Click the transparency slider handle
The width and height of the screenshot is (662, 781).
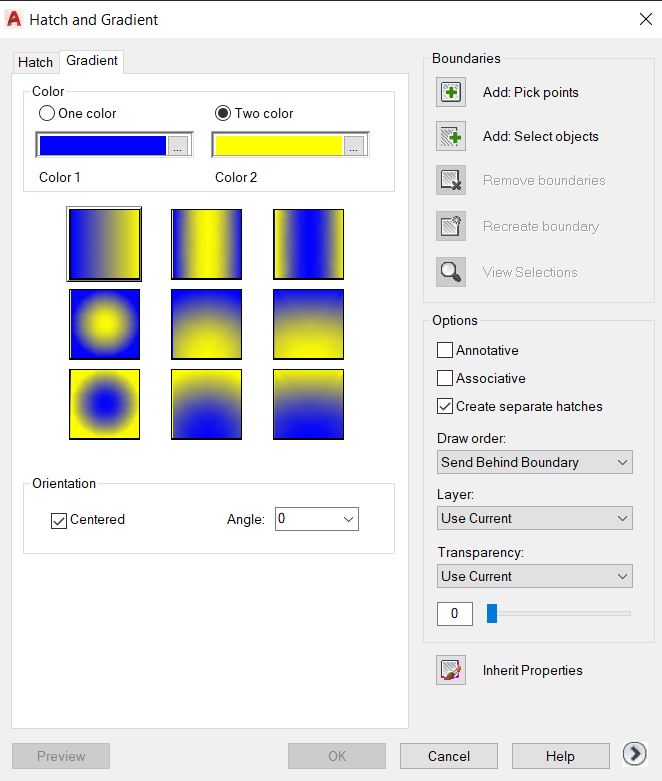[492, 613]
